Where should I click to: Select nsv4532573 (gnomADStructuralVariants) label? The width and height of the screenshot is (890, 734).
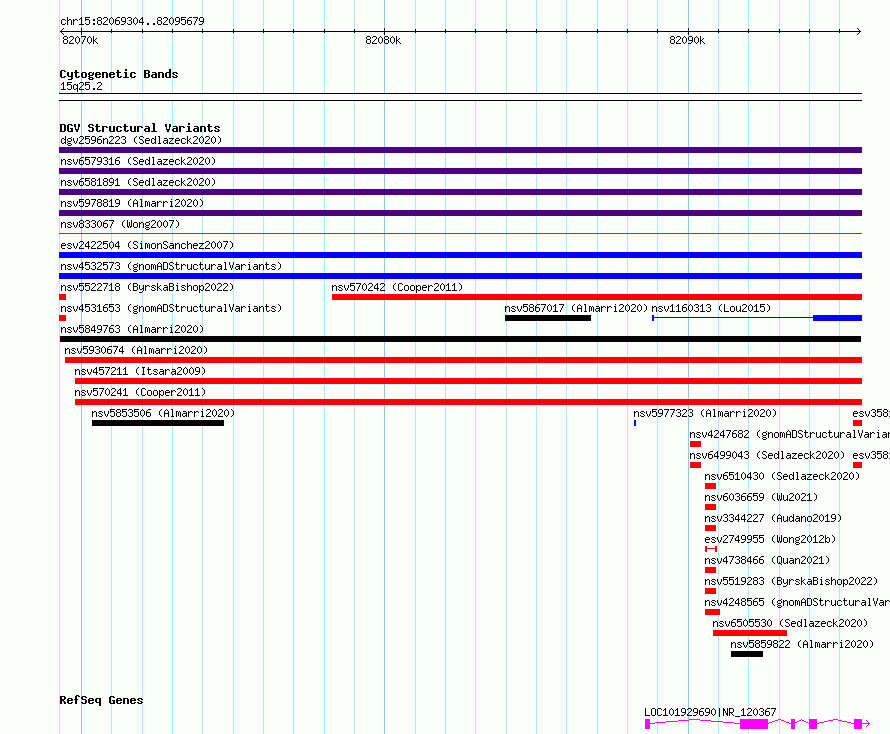171,266
